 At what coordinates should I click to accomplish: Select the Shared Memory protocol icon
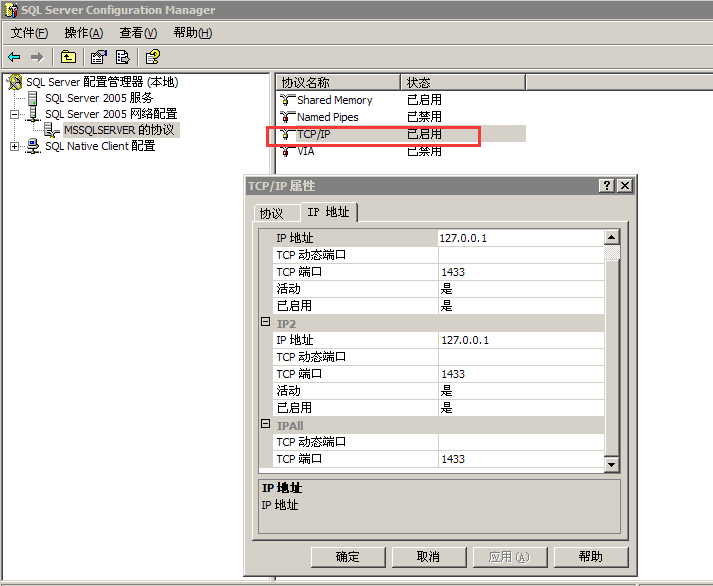coord(288,100)
